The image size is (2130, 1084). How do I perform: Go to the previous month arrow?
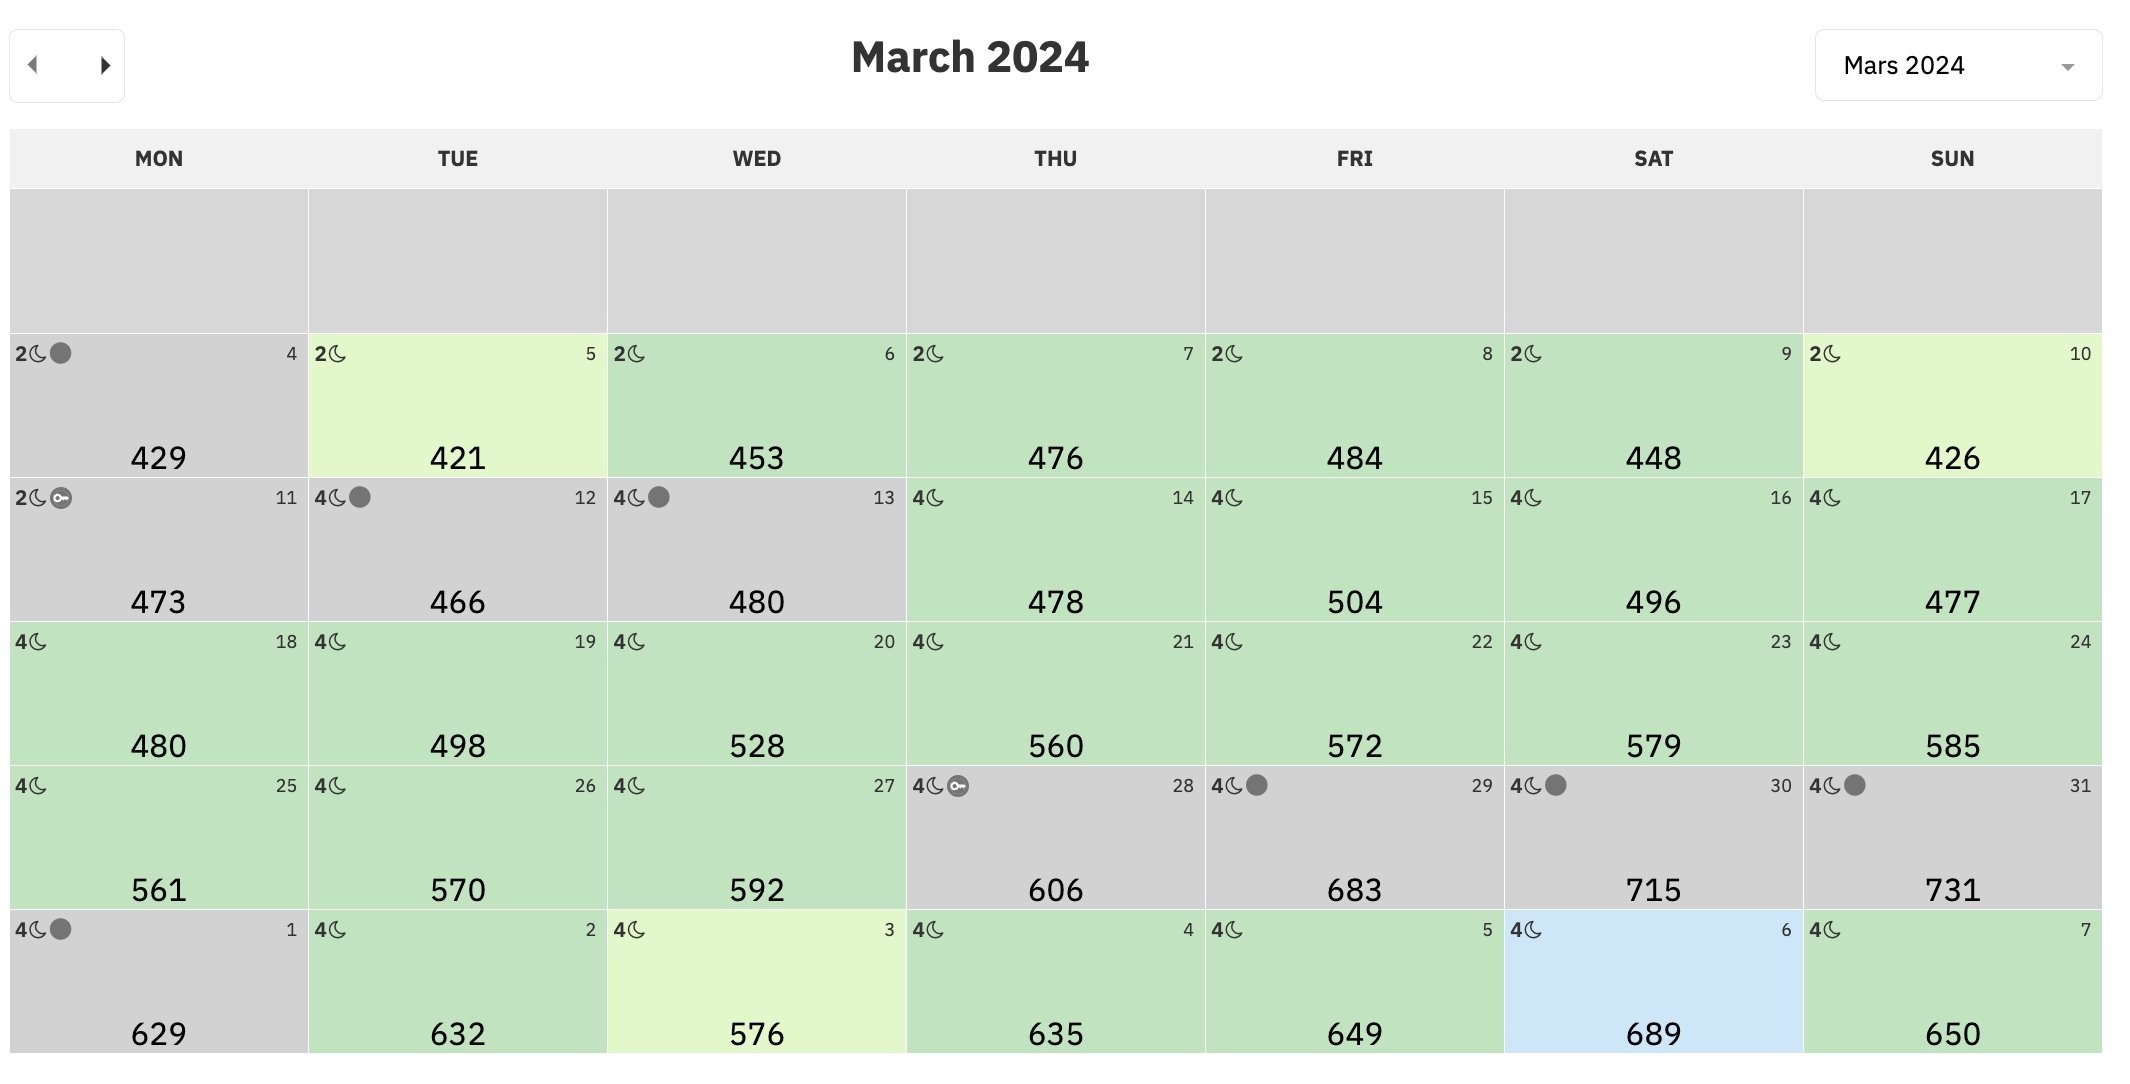(x=33, y=65)
